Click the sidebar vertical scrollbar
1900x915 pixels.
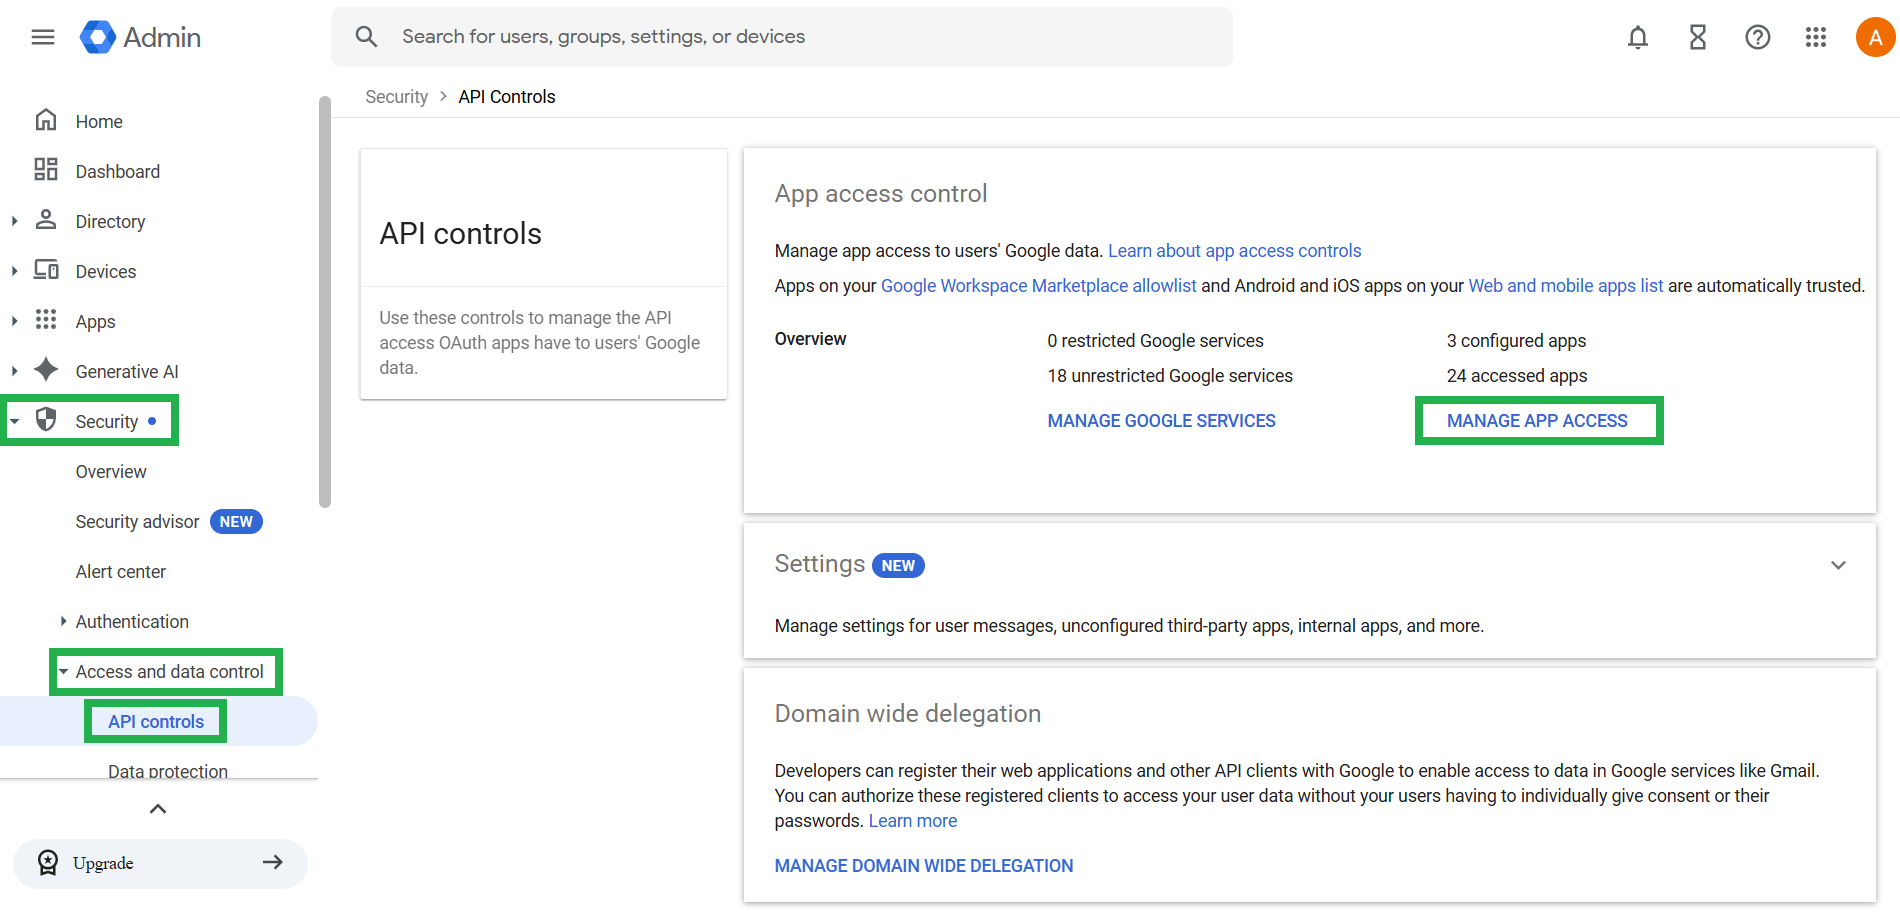tap(324, 302)
